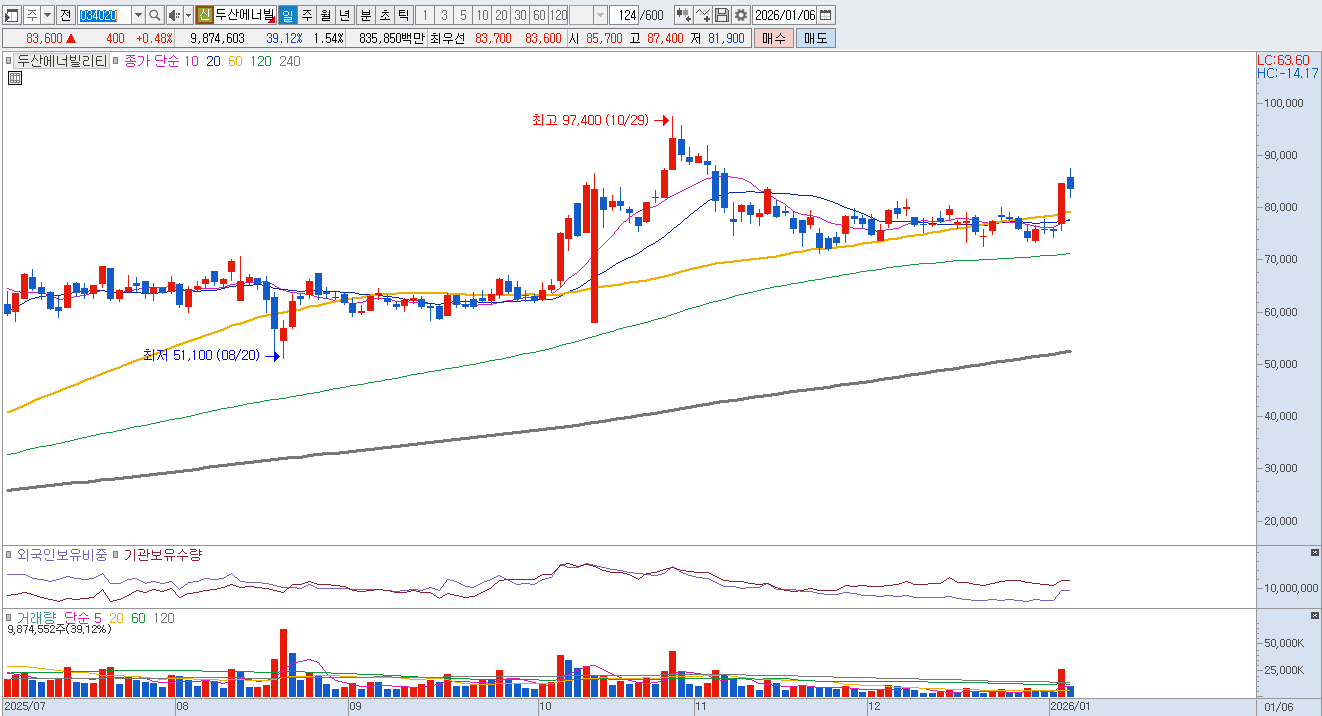Click the save chart floppy disk icon

point(722,15)
